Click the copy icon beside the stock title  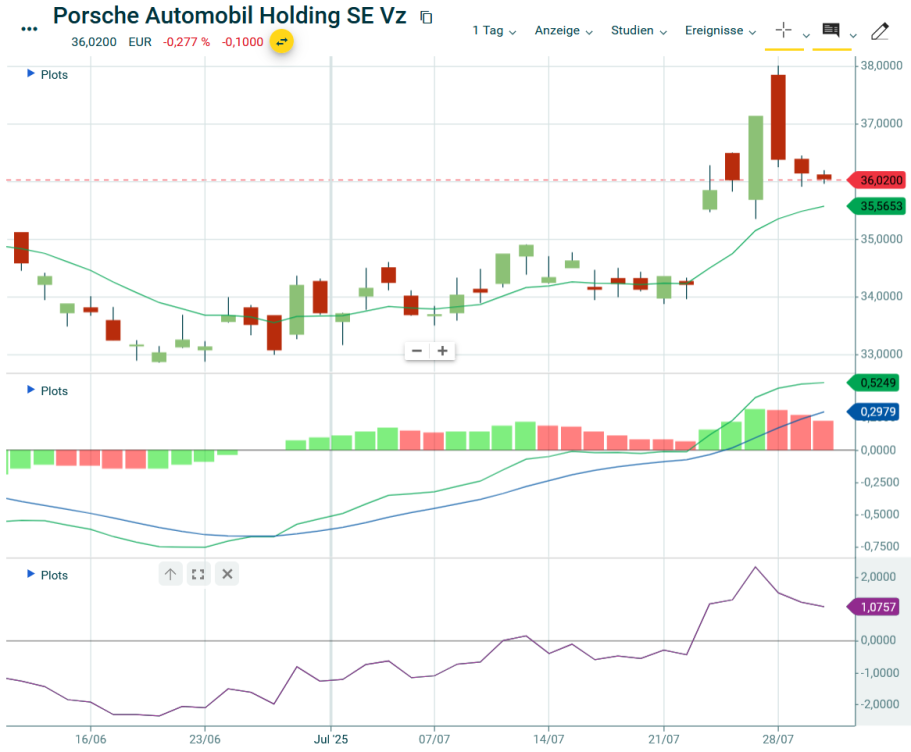coord(426,17)
